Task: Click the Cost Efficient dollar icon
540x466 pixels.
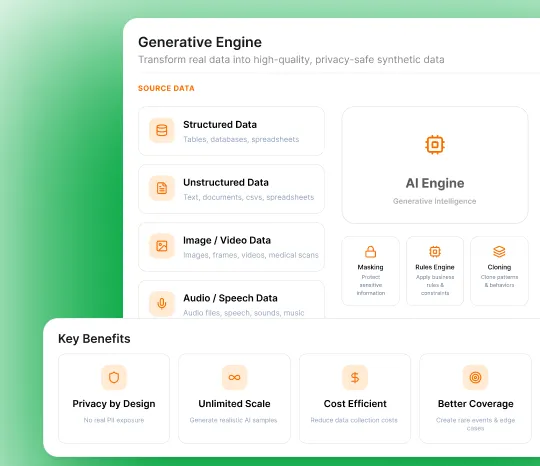Action: [355, 377]
